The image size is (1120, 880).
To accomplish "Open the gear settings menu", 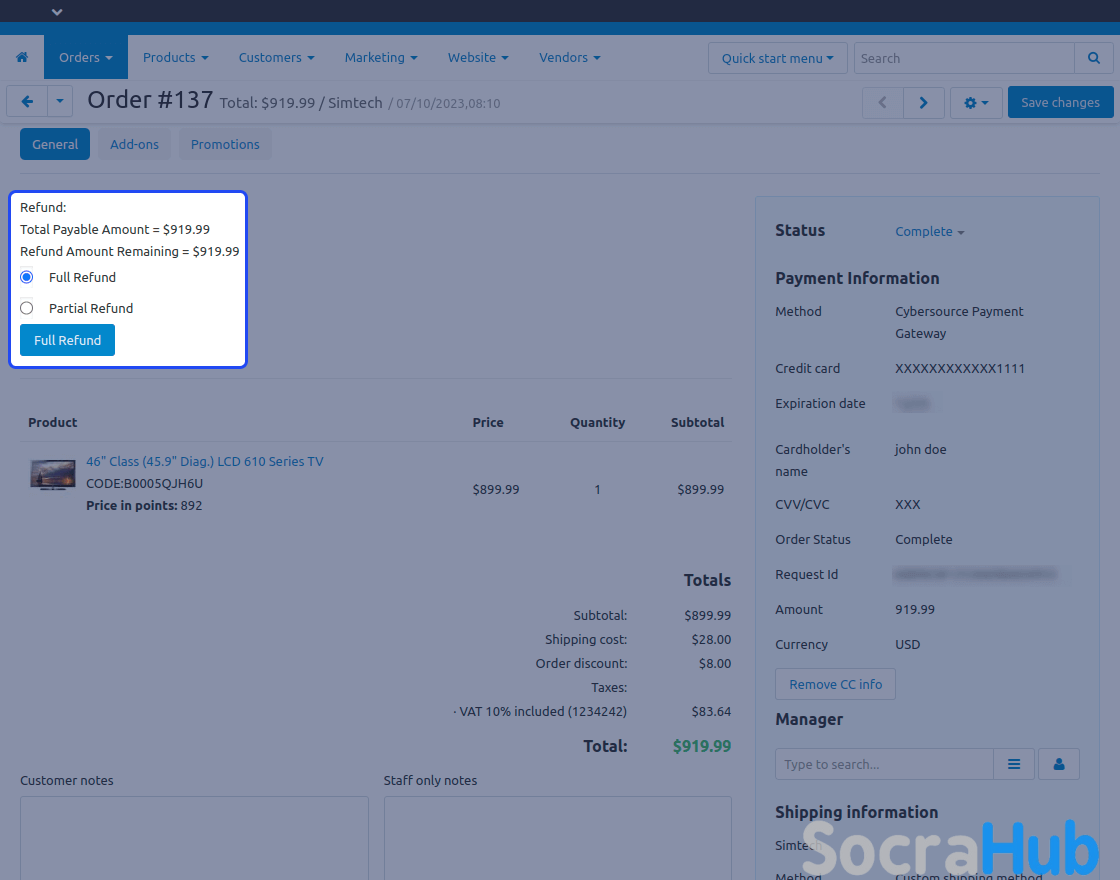I will point(975,103).
